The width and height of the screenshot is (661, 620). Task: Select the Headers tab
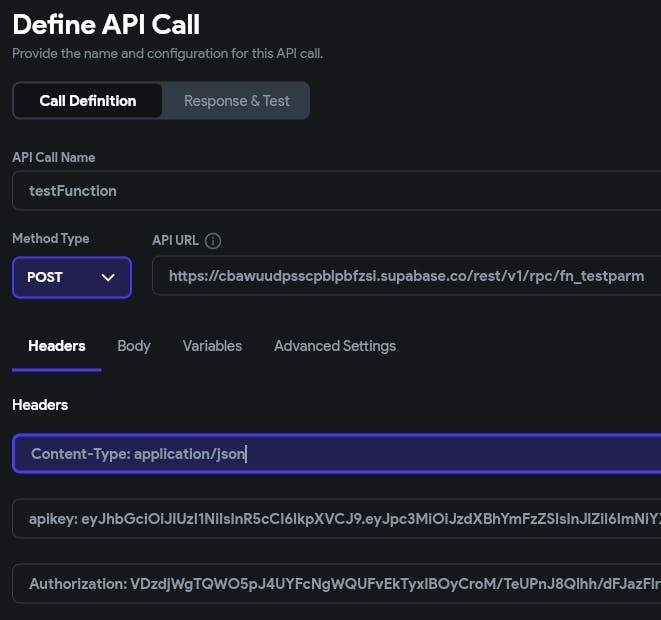(x=57, y=346)
